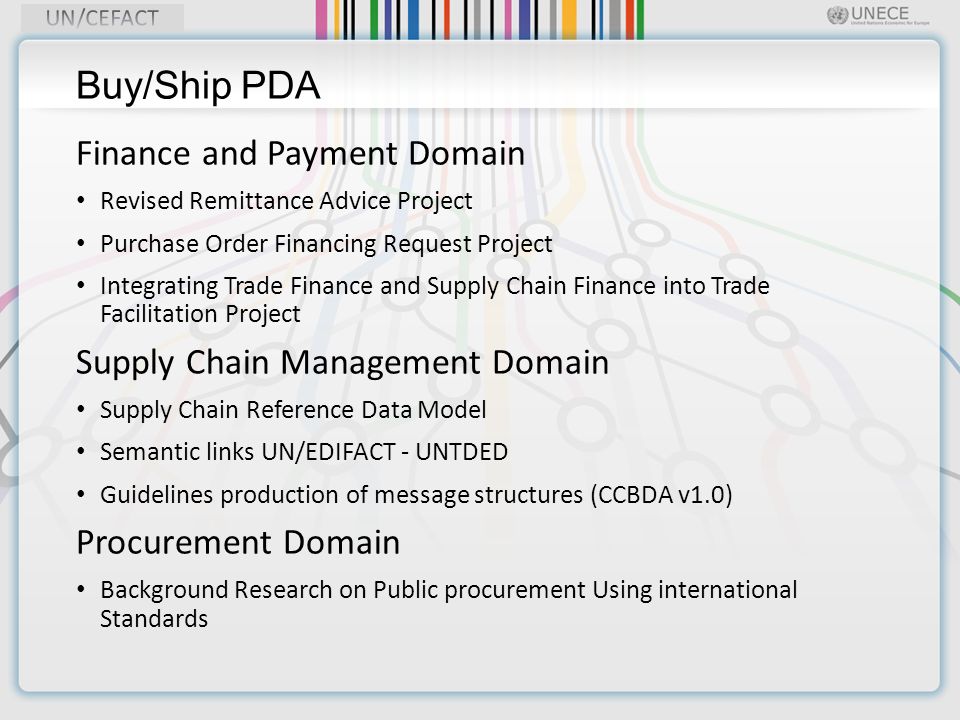Click the Facilitation Project continuation line
The width and height of the screenshot is (960, 720).
point(200,314)
